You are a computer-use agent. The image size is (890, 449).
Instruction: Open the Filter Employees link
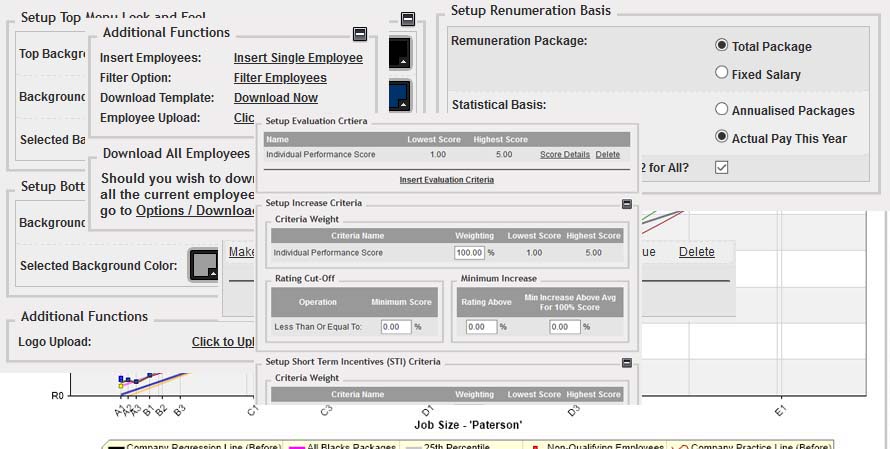(x=280, y=78)
